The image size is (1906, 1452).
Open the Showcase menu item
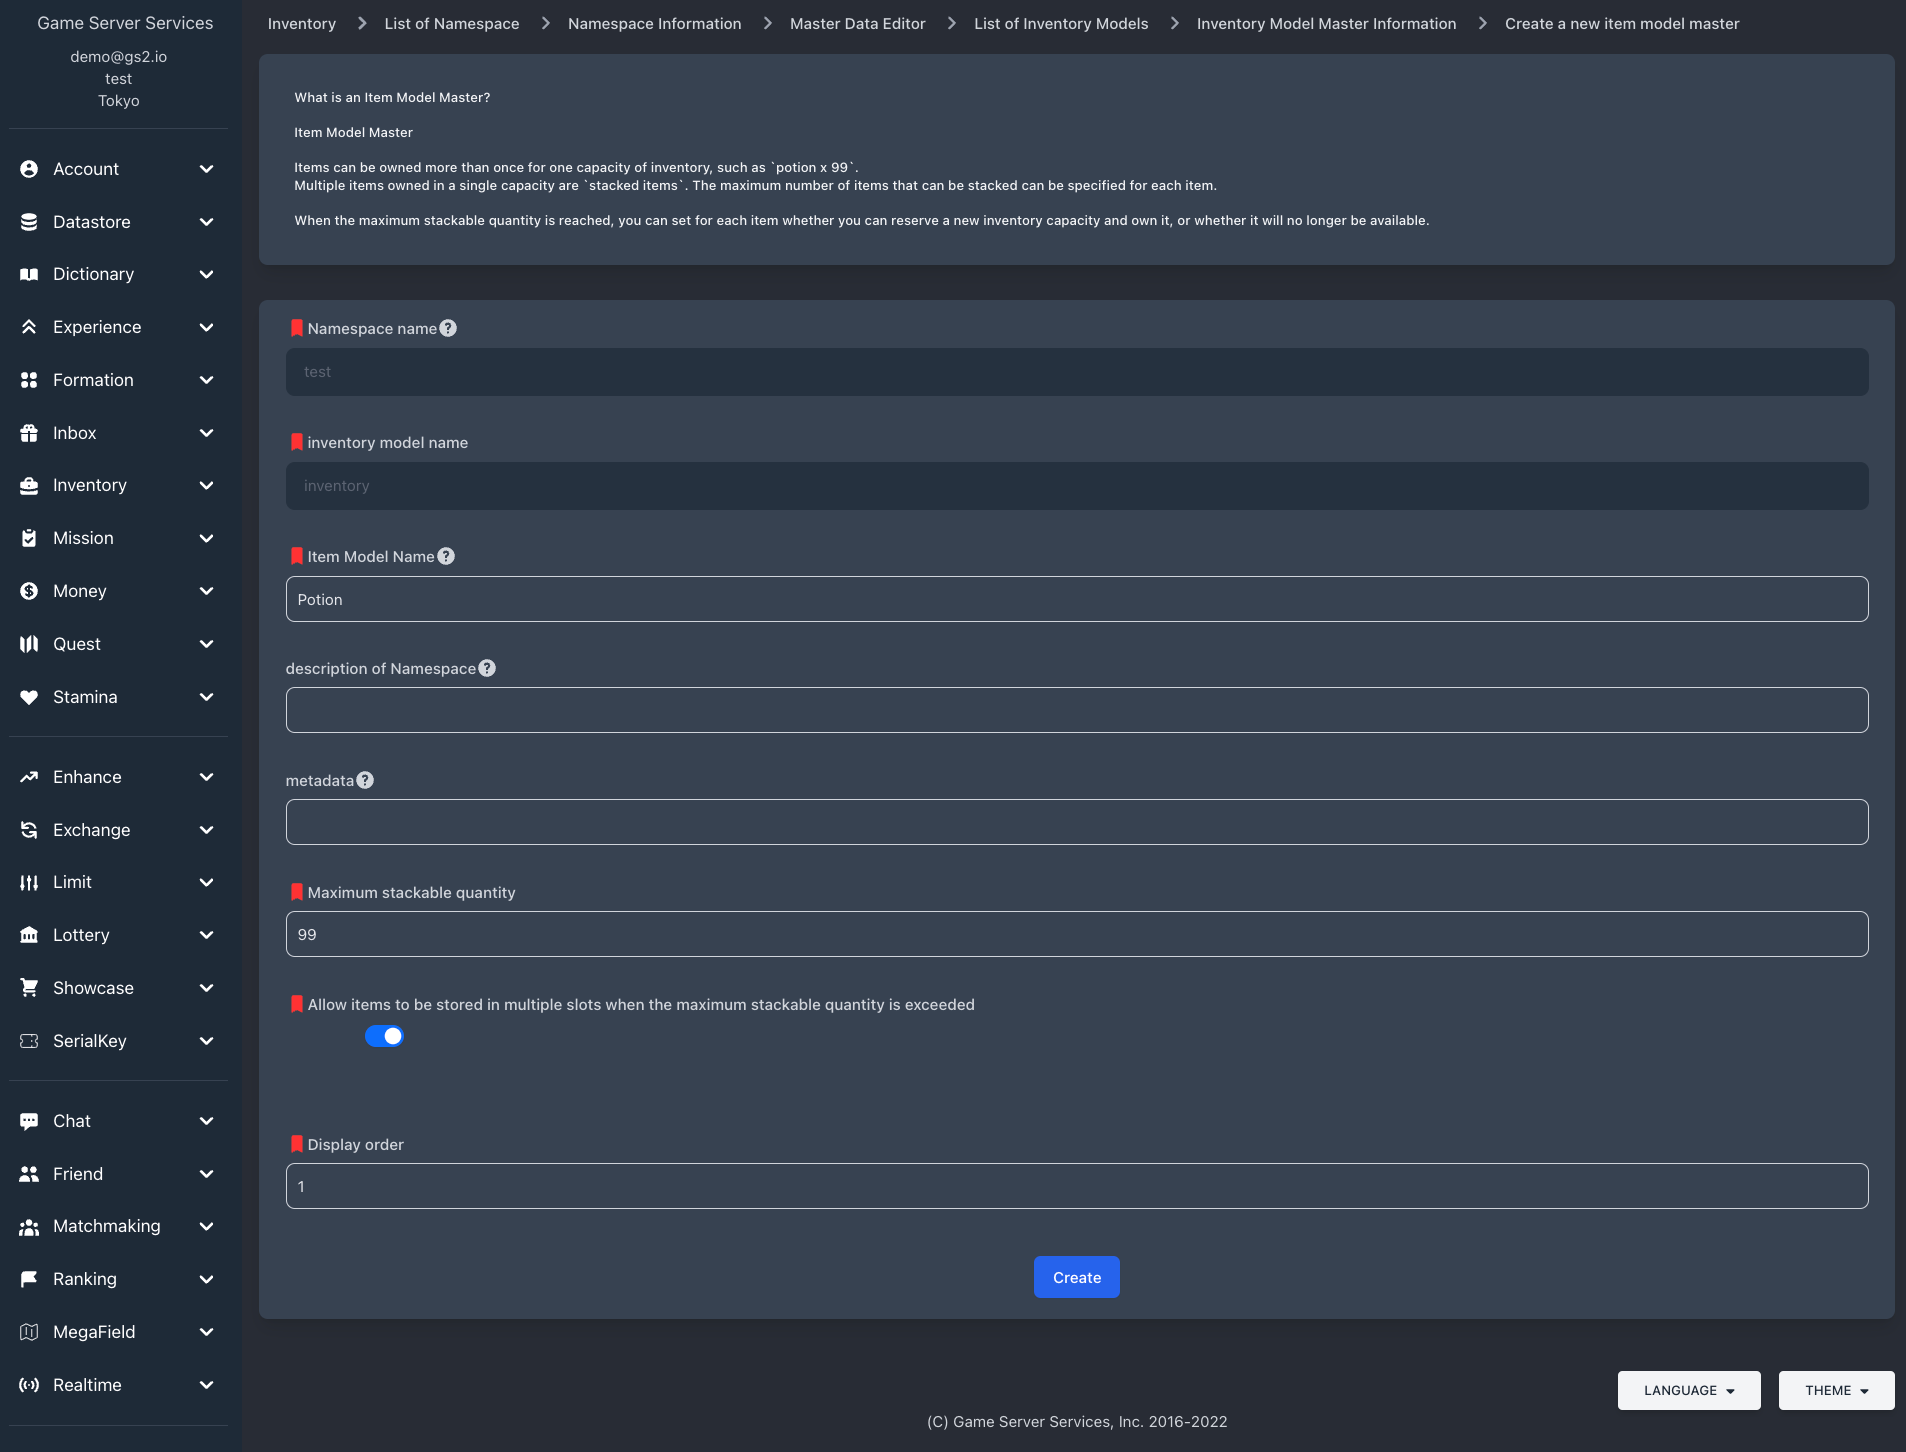click(118, 988)
